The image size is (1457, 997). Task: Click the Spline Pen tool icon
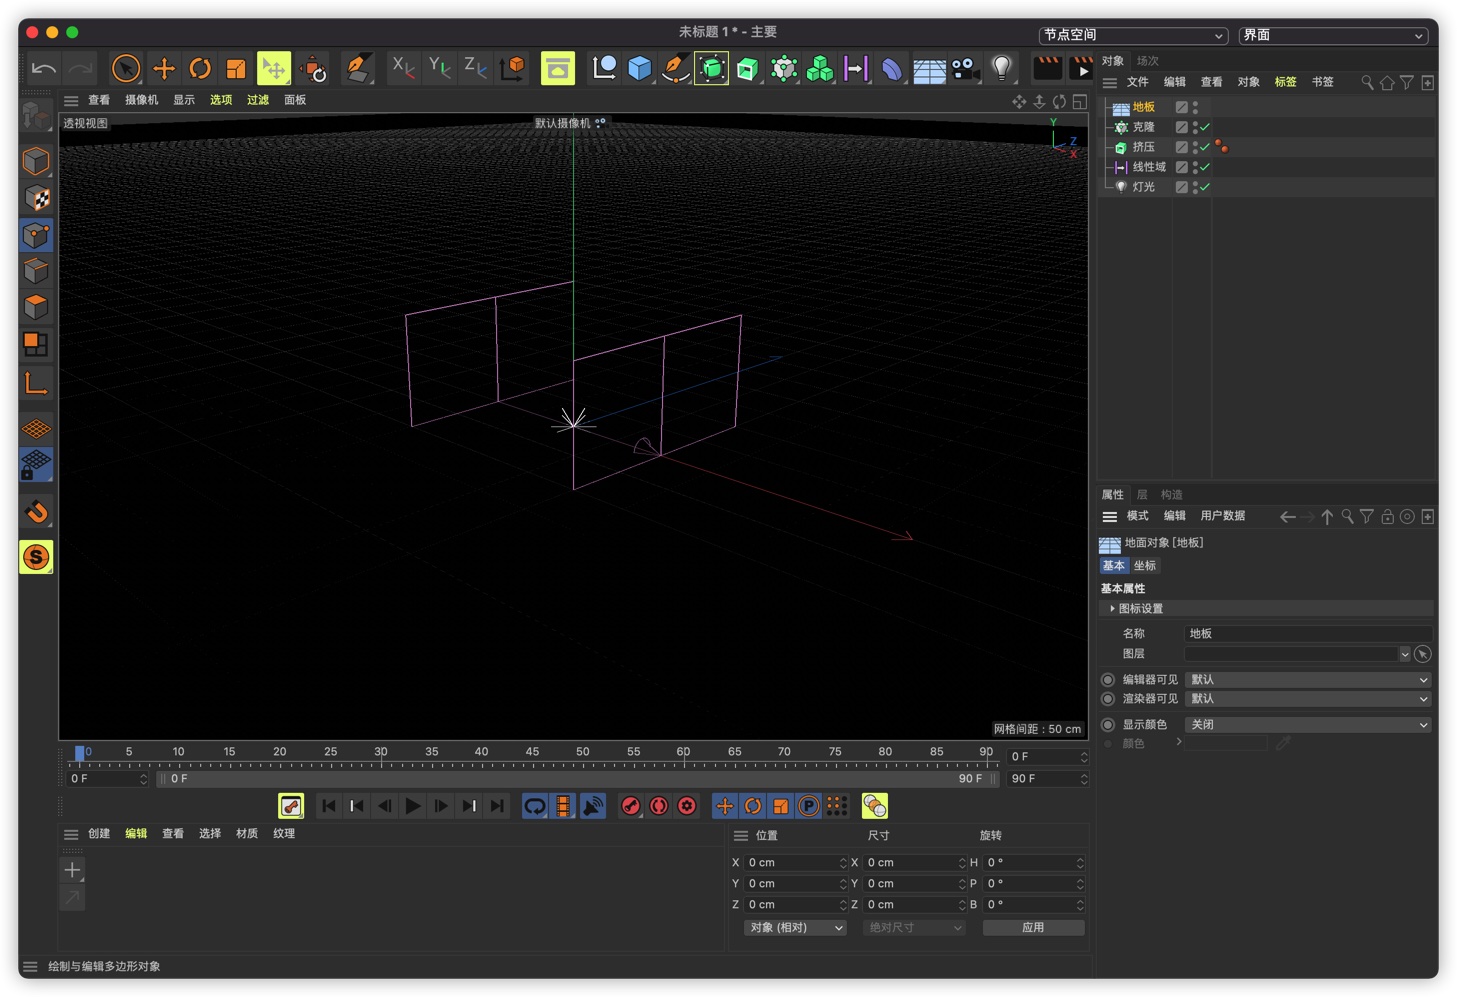coord(675,68)
